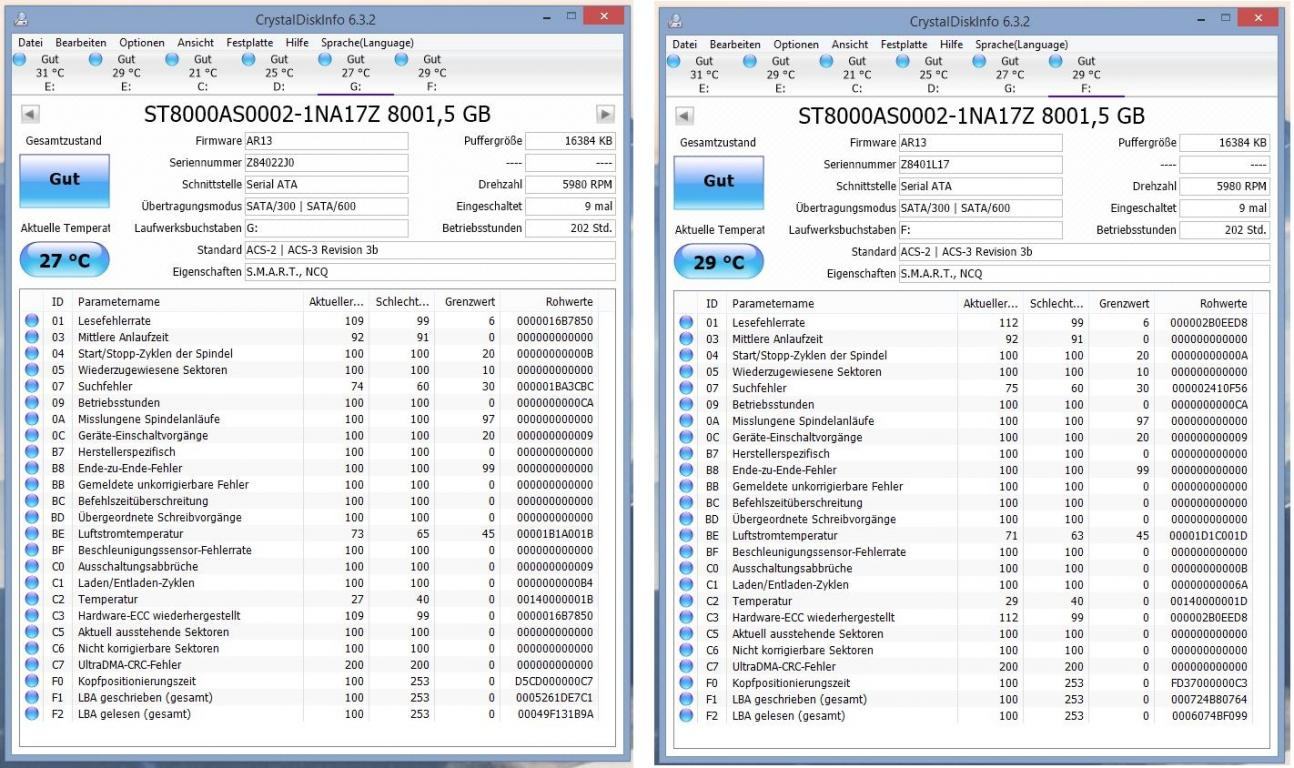Click the 29 °C temperature button in right window
The height and width of the screenshot is (768, 1294).
click(x=718, y=262)
